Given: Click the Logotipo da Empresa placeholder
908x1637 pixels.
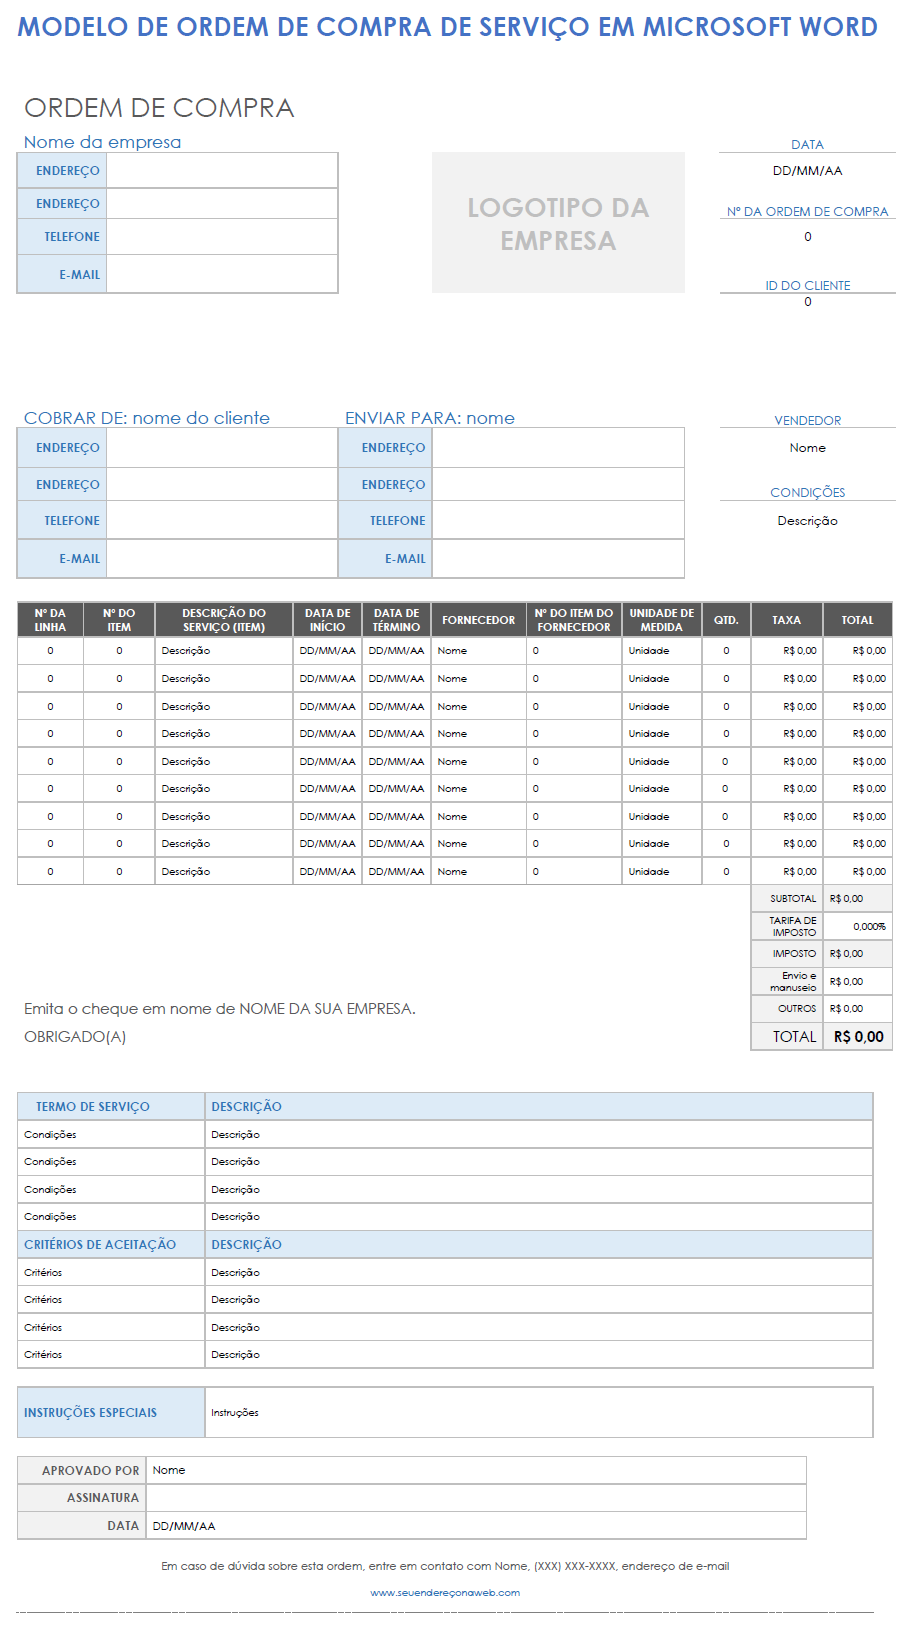Looking at the screenshot, I should click(558, 223).
